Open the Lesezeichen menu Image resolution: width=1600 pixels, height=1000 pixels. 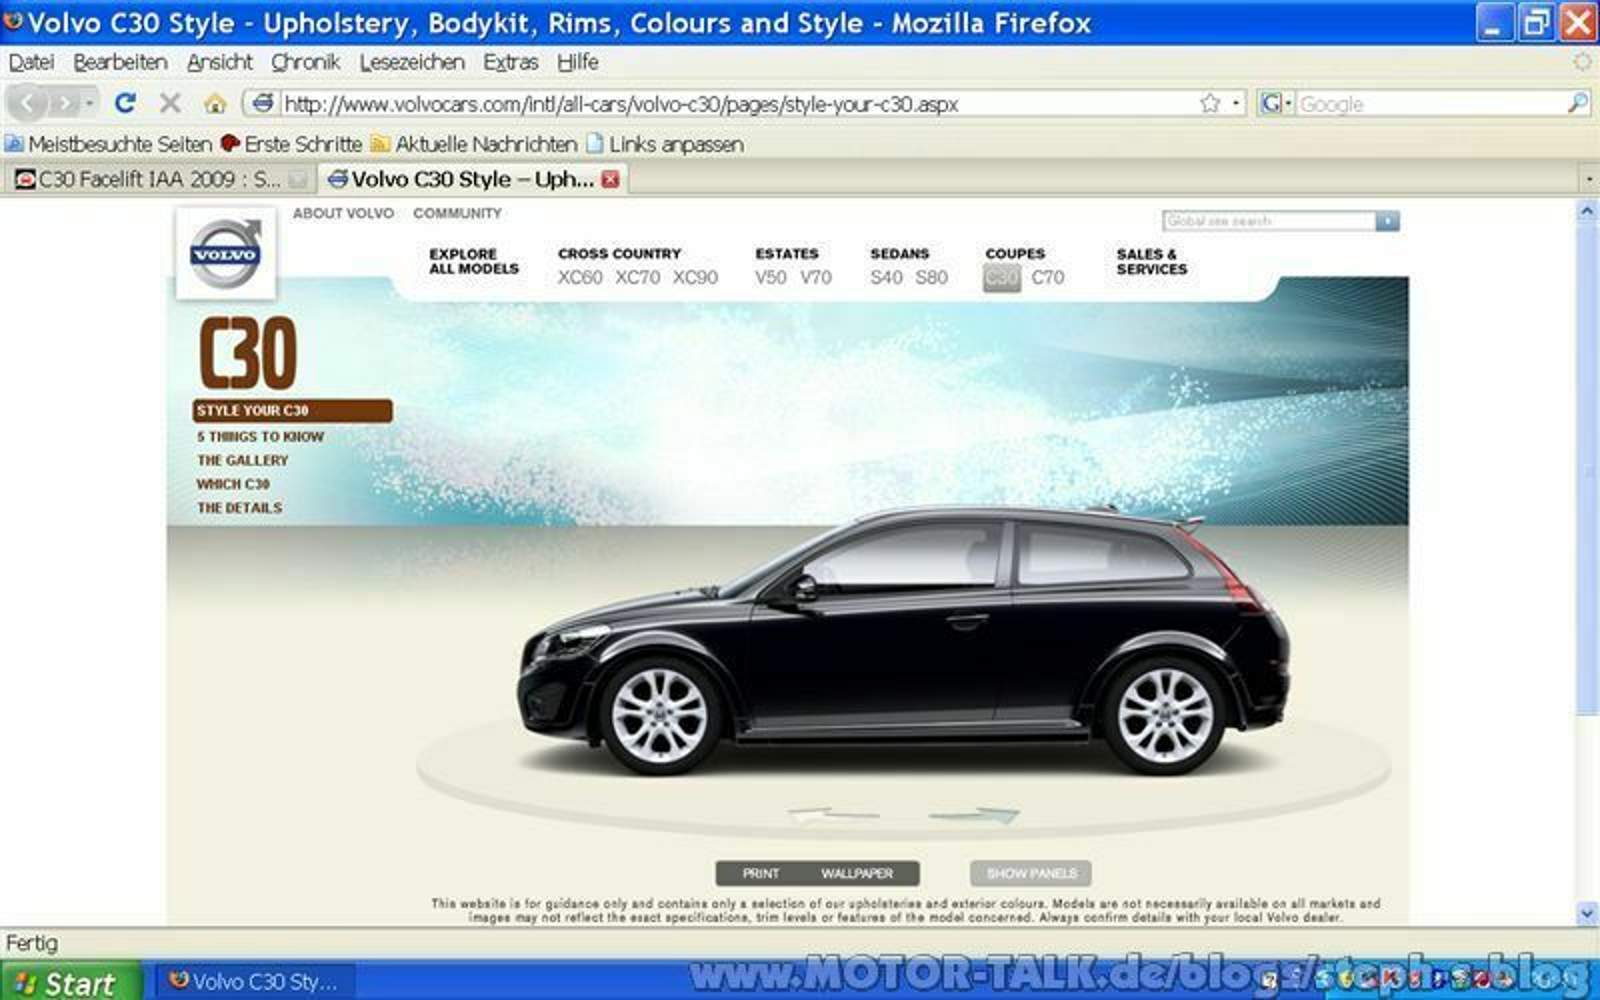point(411,62)
